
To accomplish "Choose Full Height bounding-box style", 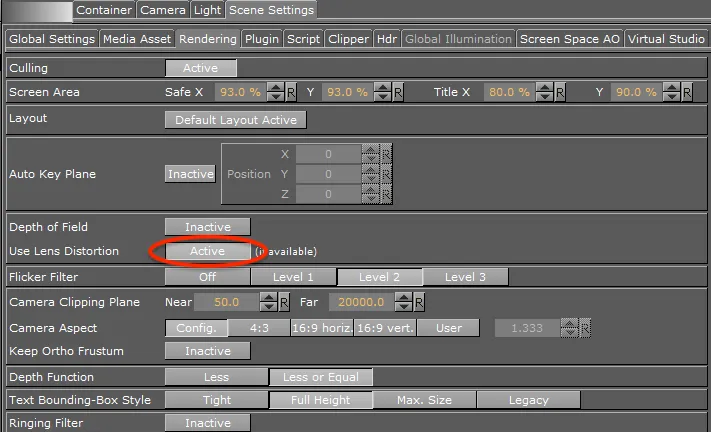I will [x=321, y=400].
